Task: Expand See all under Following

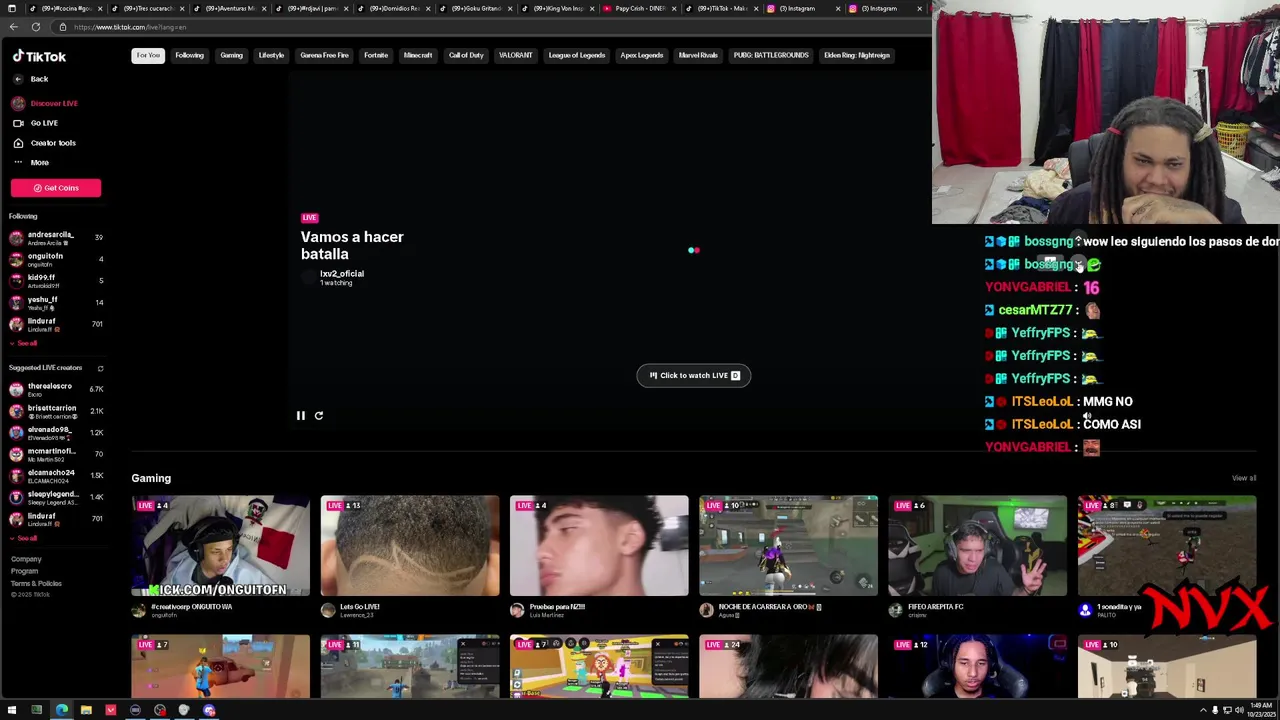Action: tap(24, 343)
